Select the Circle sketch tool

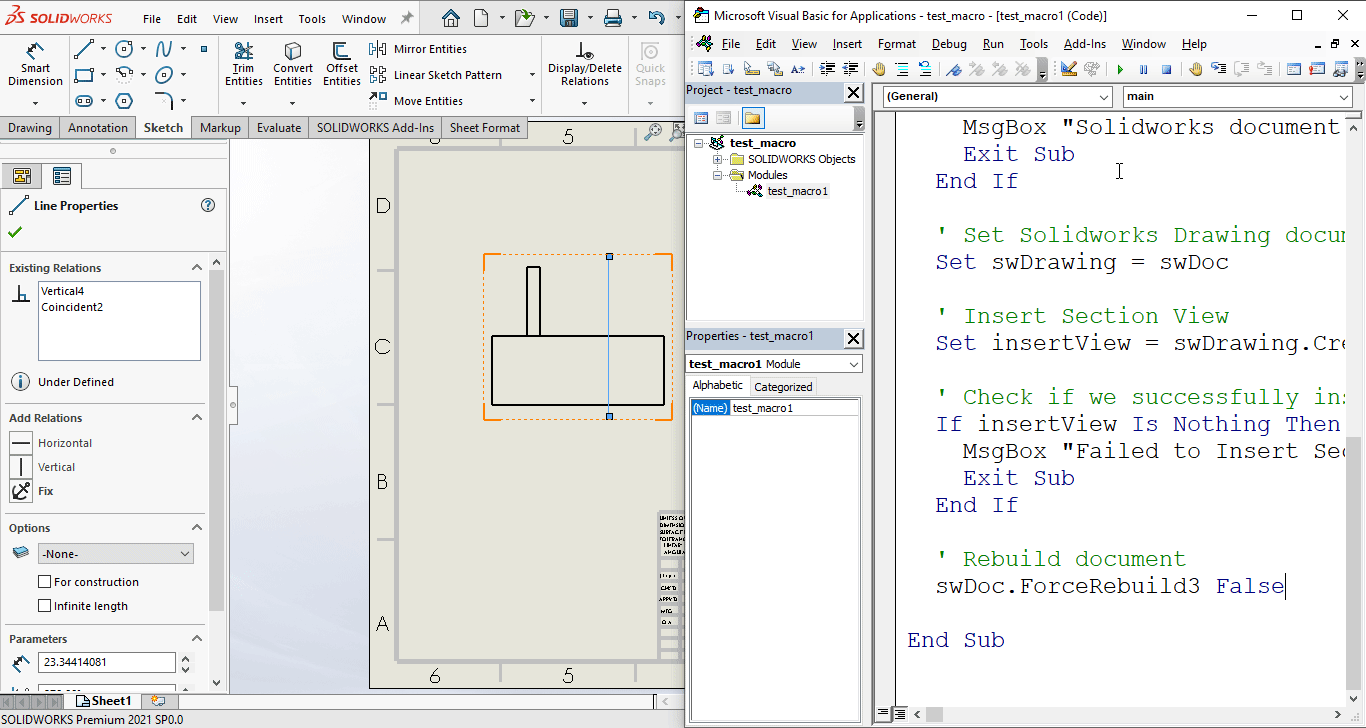pyautogui.click(x=122, y=47)
